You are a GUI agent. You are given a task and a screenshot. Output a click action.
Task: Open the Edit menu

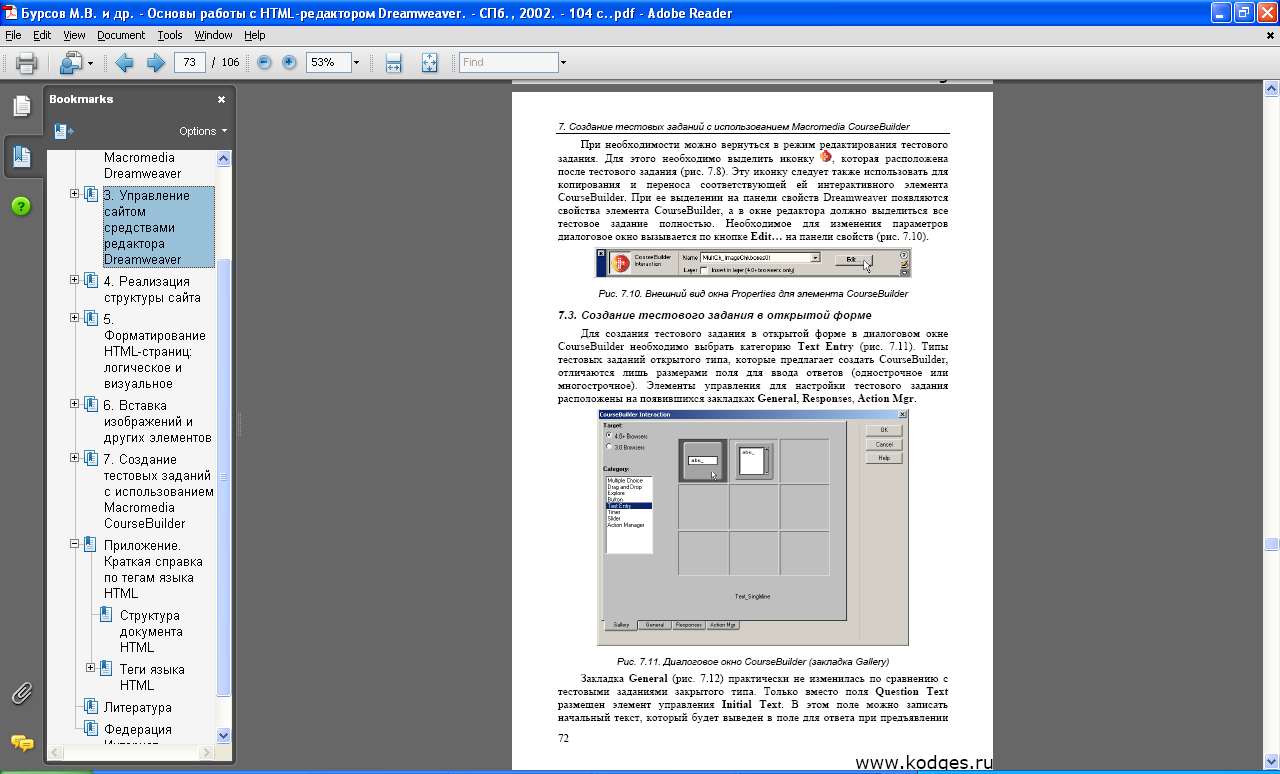coord(42,35)
